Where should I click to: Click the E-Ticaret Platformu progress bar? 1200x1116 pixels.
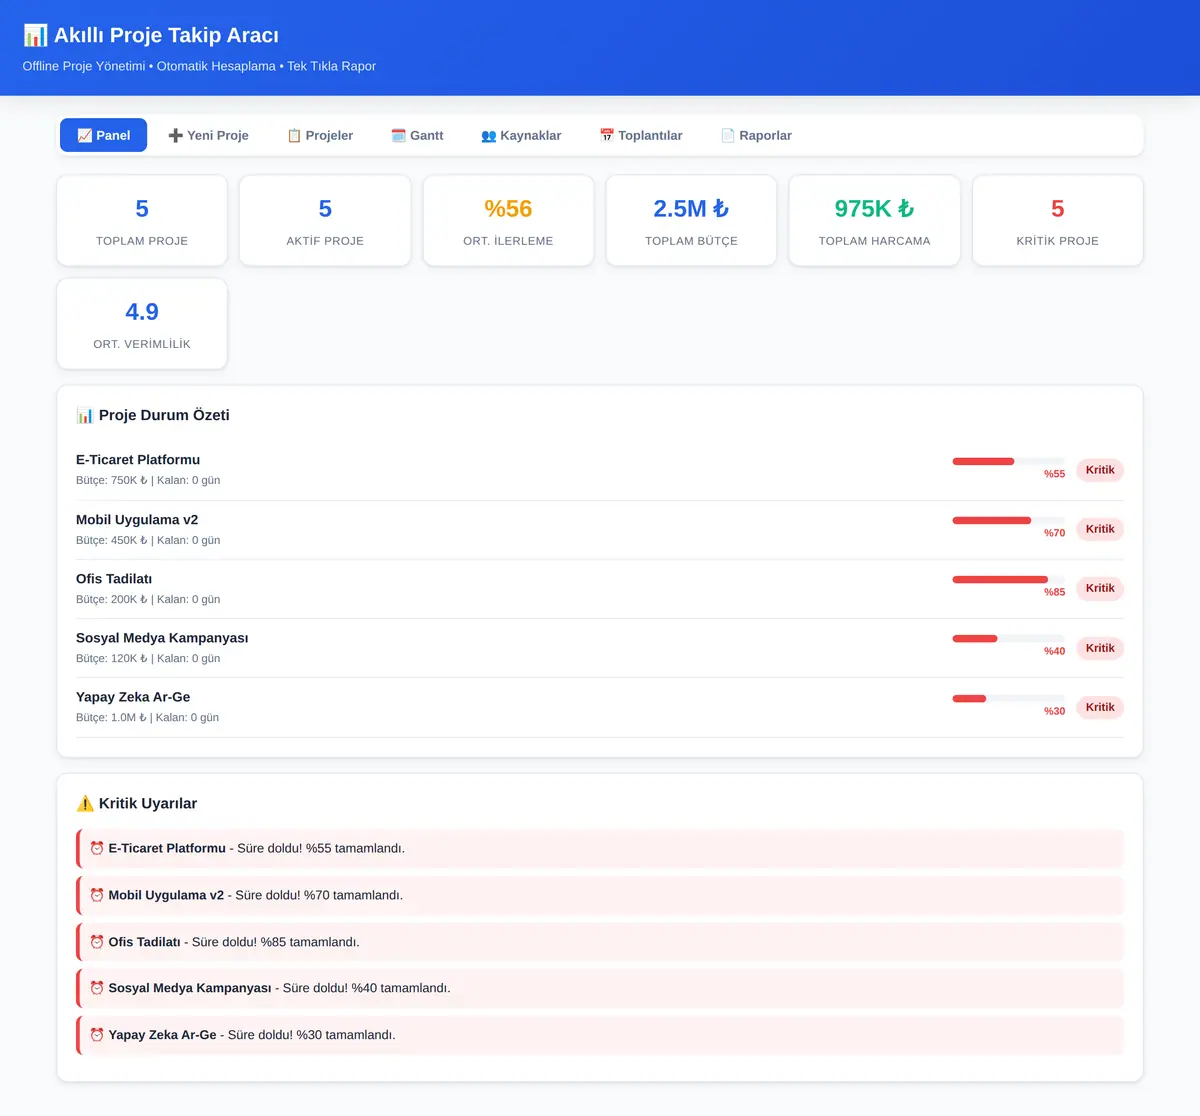point(1009,461)
